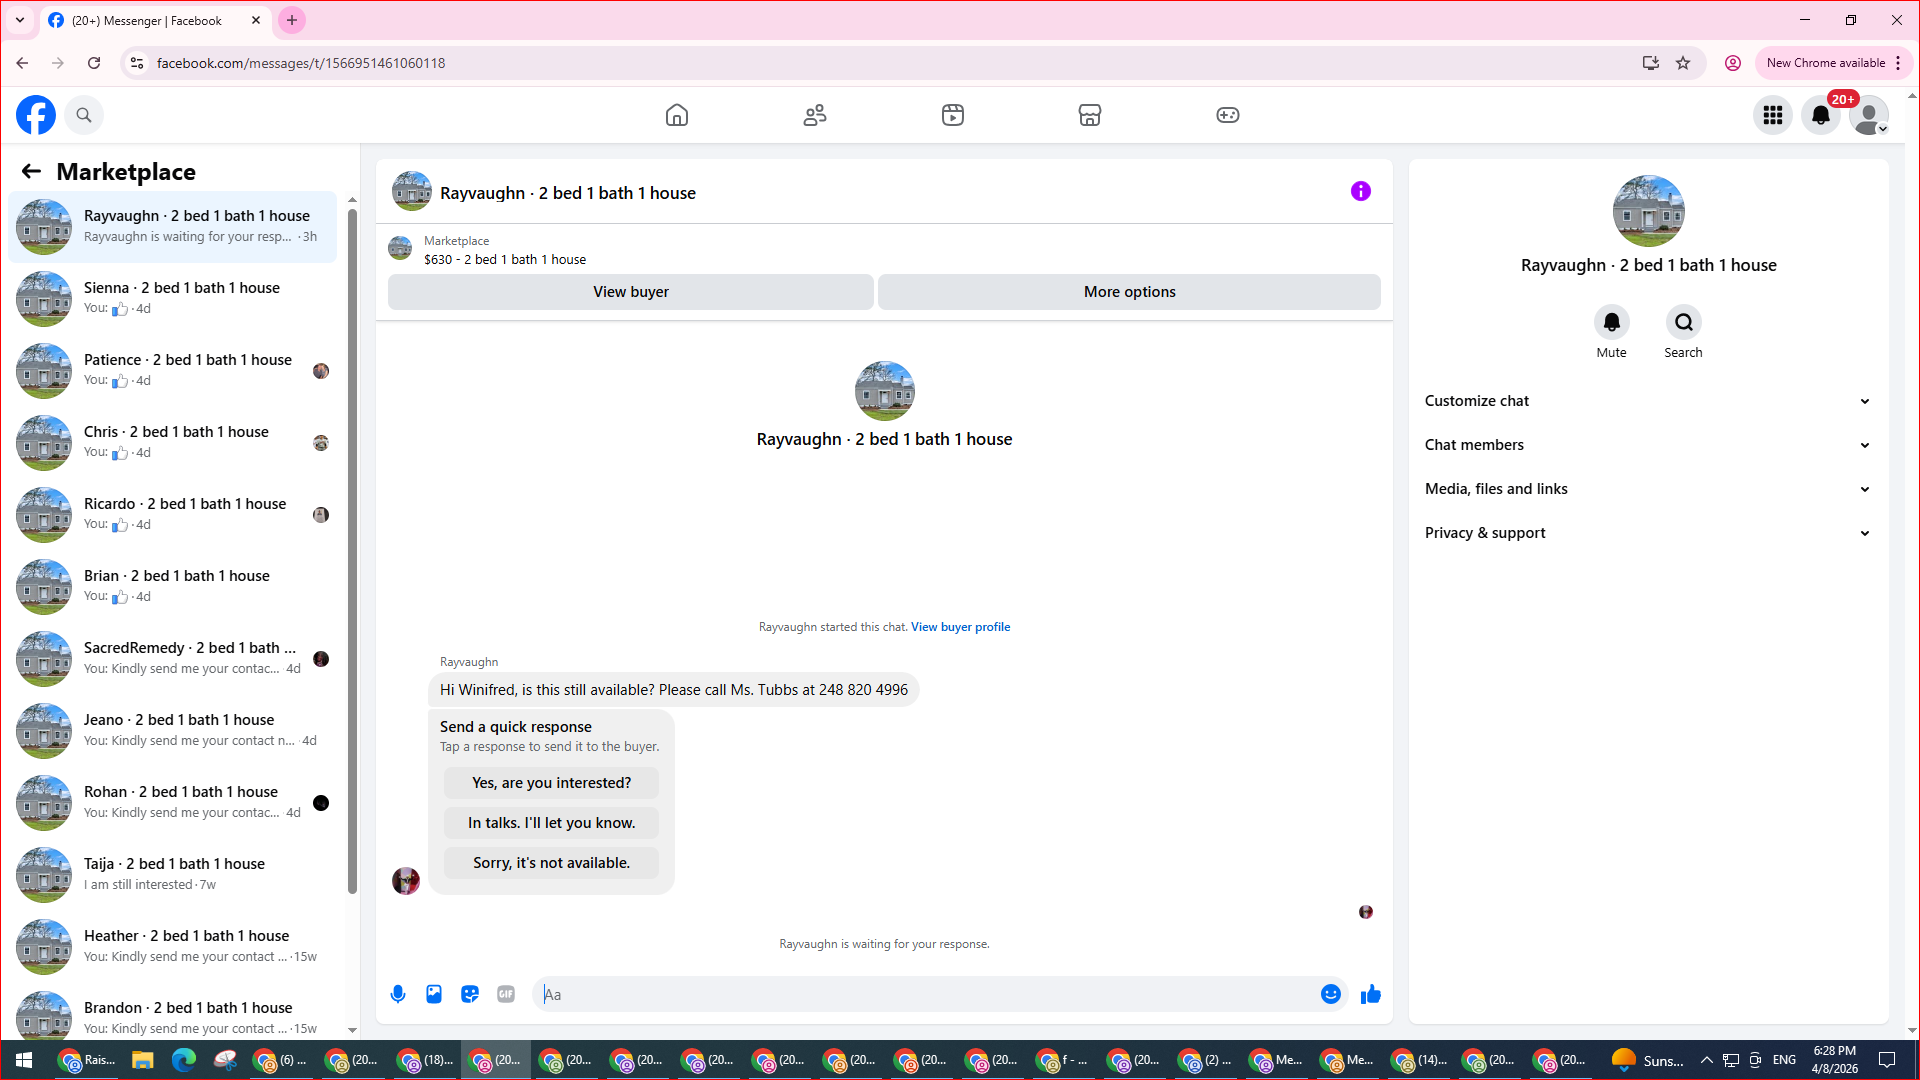1920x1080 pixels.
Task: Click the conversation list scrollbar
Action: [x=352, y=550]
